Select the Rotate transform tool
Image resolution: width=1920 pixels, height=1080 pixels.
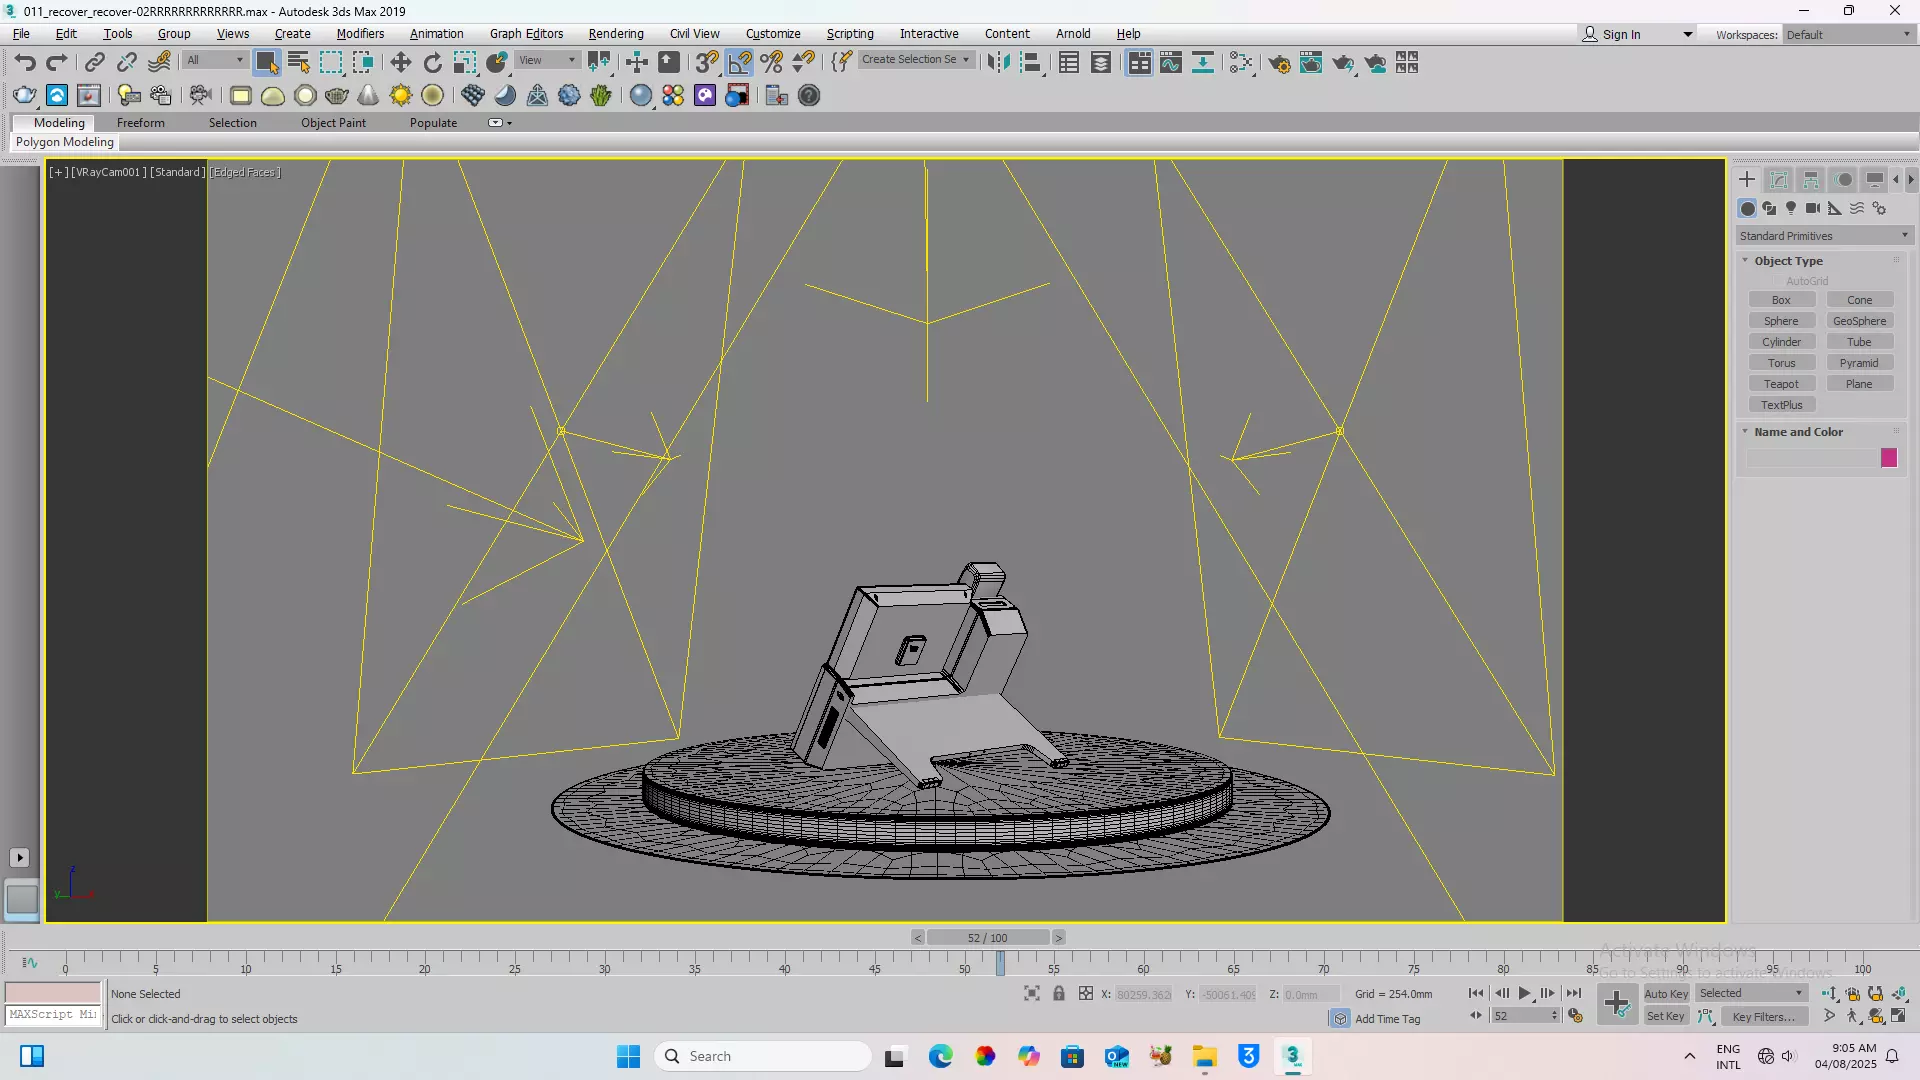point(432,63)
